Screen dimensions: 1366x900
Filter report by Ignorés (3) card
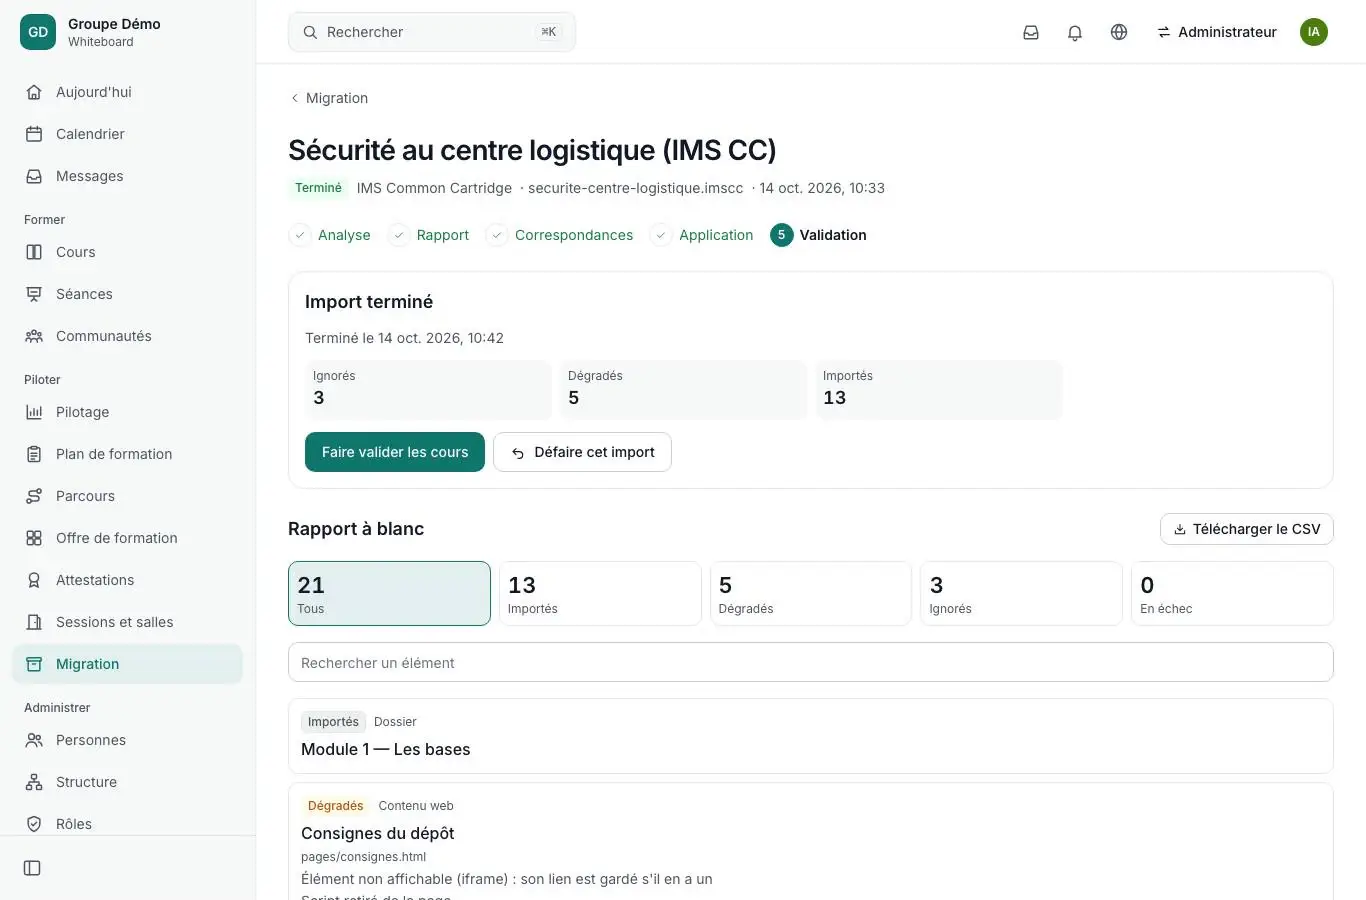coord(1021,594)
